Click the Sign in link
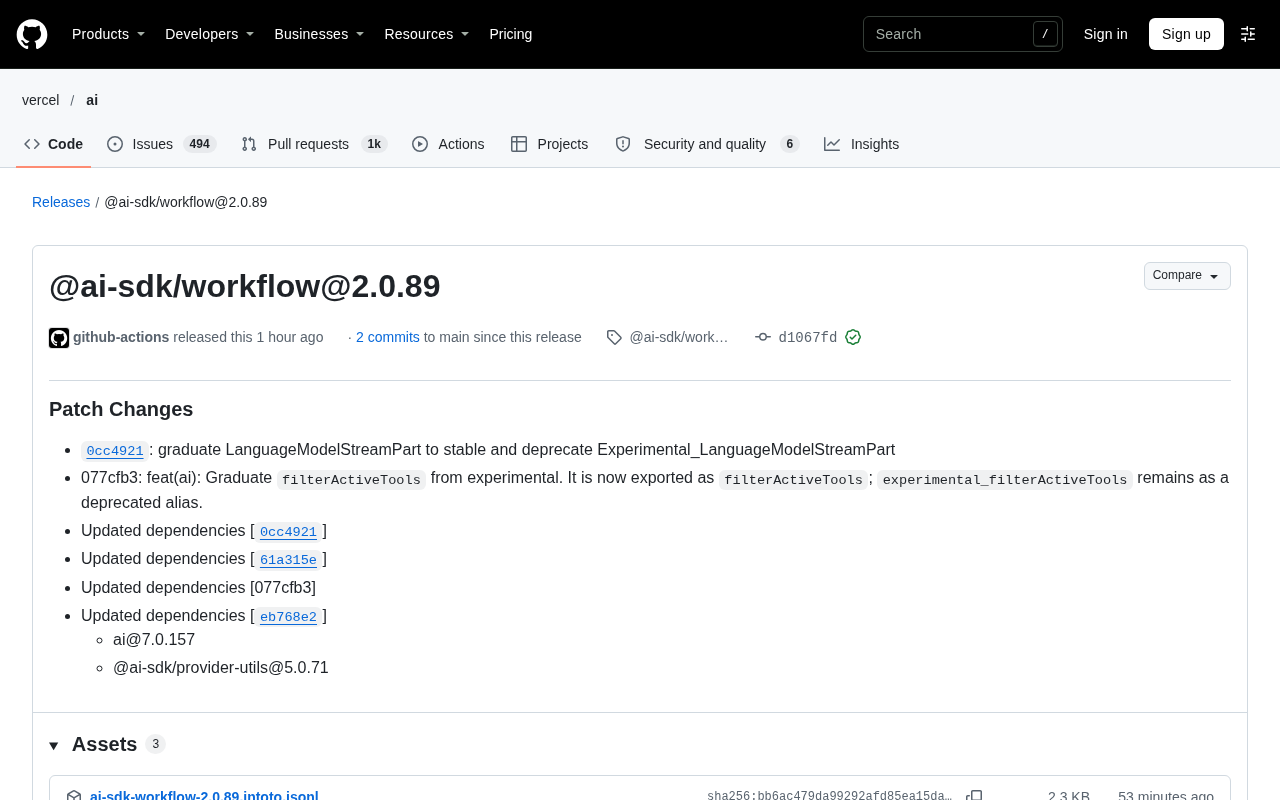The height and width of the screenshot is (800, 1280). [1105, 34]
